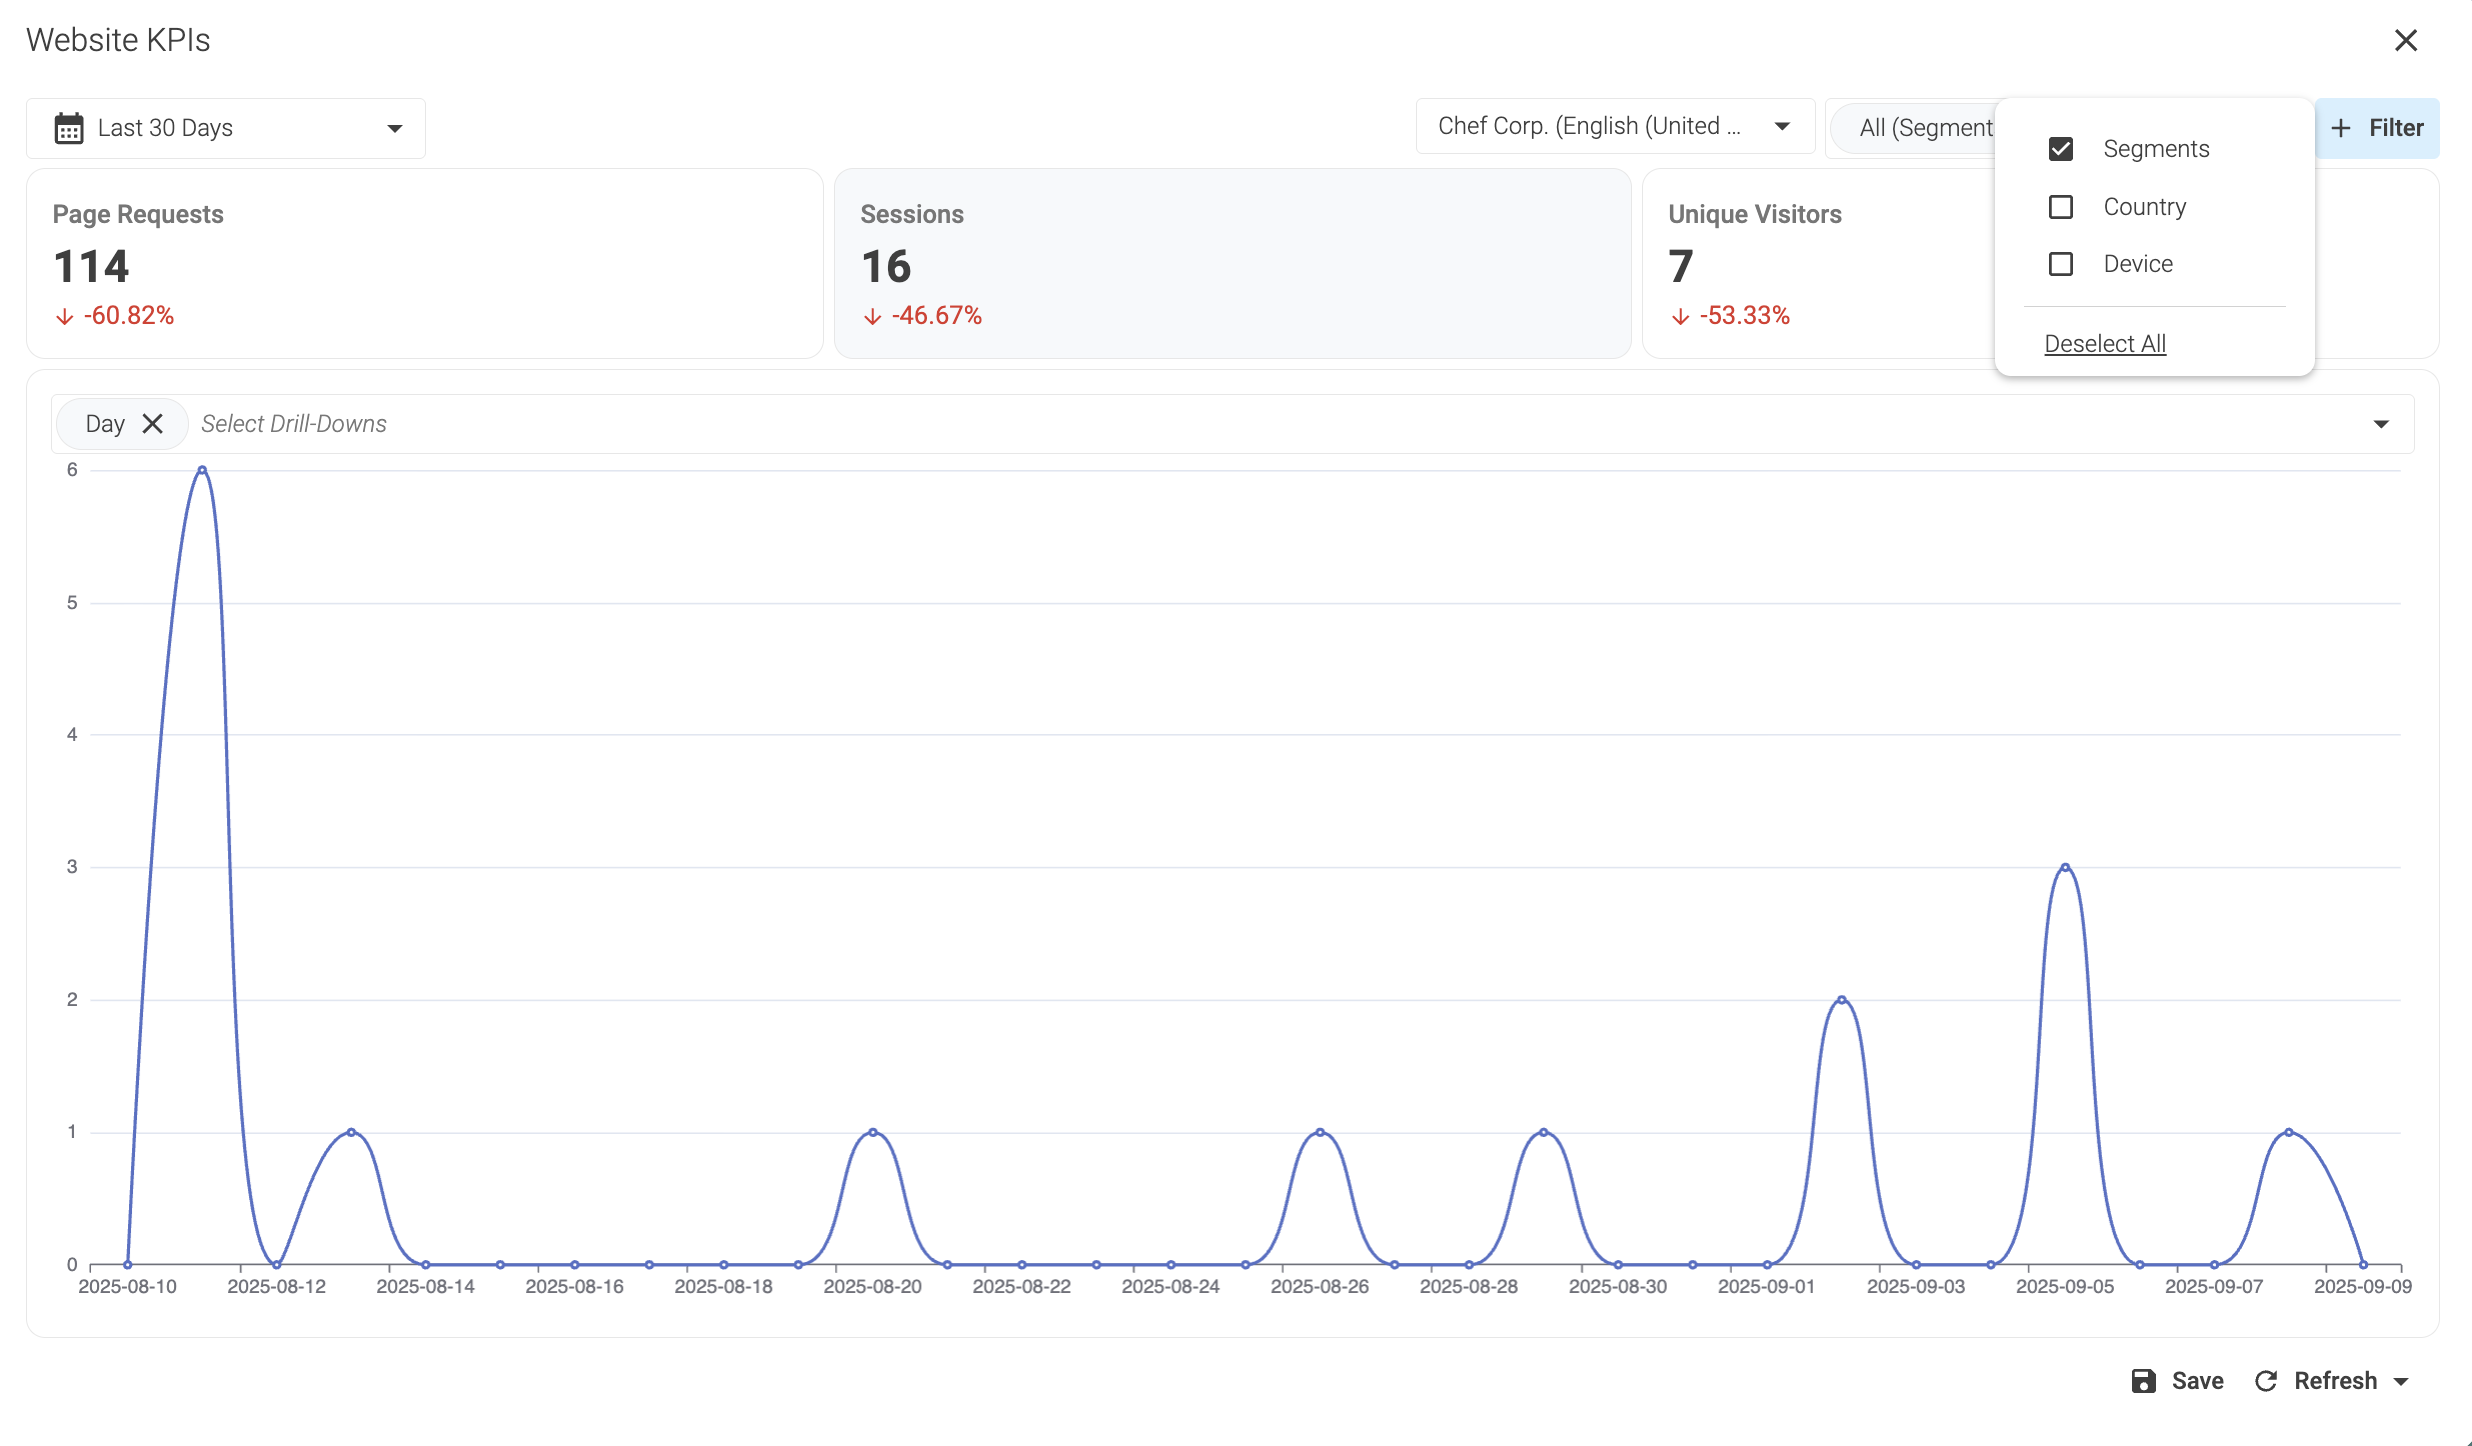Select the Sessions KPI card
The width and height of the screenshot is (2472, 1446).
click(x=1232, y=264)
